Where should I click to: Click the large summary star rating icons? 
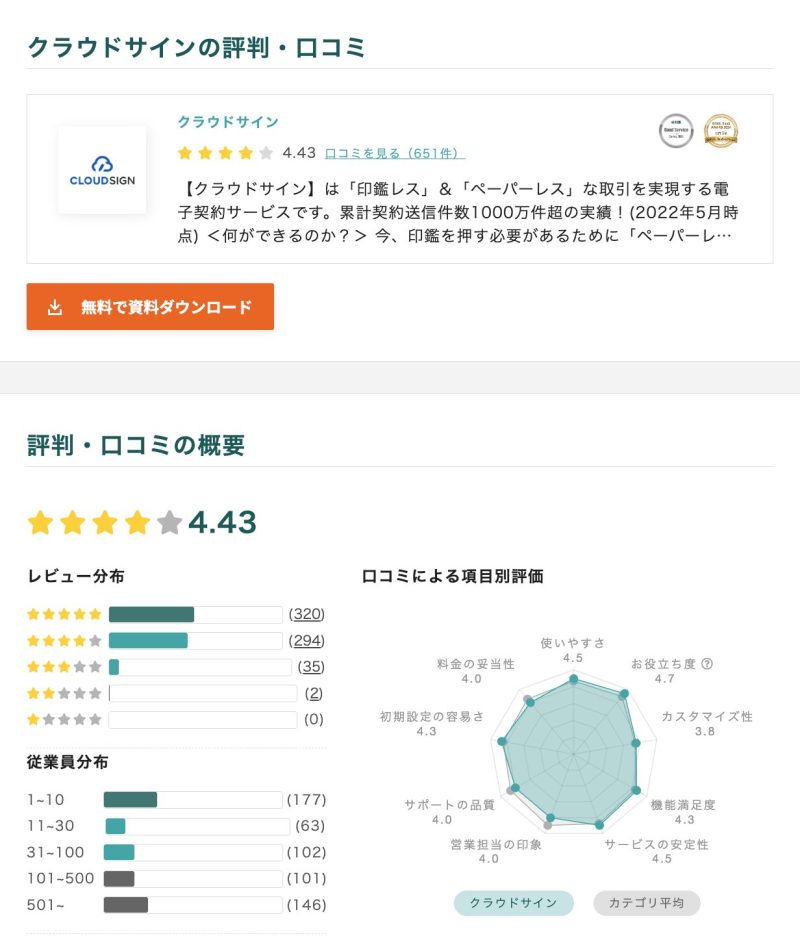tap(104, 522)
